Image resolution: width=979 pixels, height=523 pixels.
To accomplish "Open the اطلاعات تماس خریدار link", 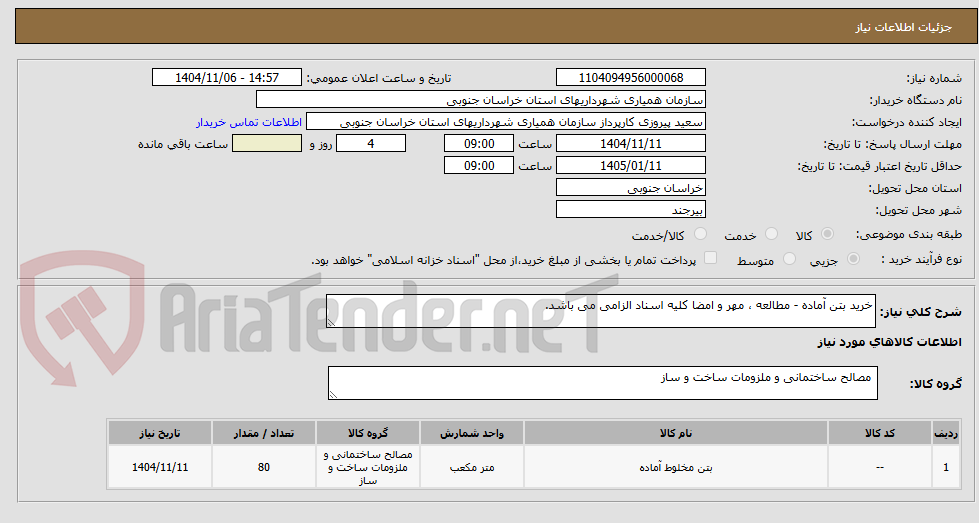I will click(248, 122).
